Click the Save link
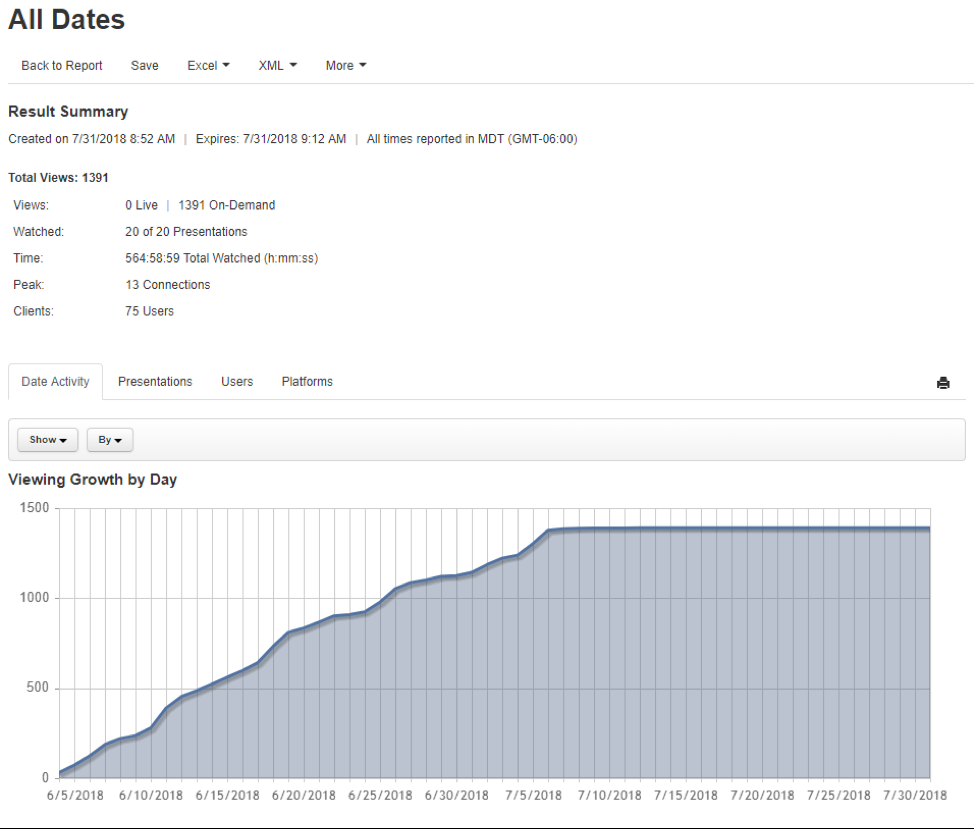This screenshot has width=974, height=829. [x=144, y=66]
